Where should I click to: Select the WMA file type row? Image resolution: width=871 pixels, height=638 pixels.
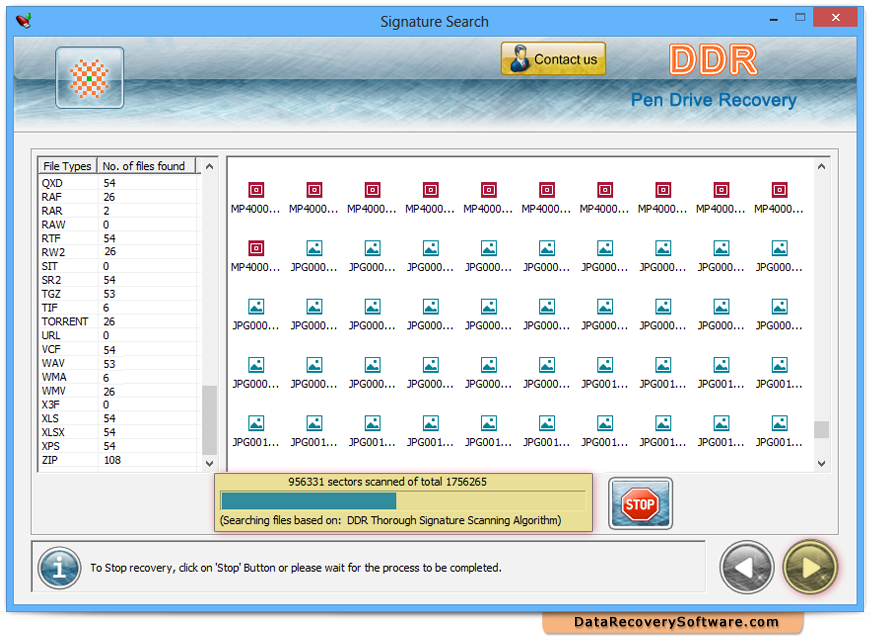click(119, 377)
